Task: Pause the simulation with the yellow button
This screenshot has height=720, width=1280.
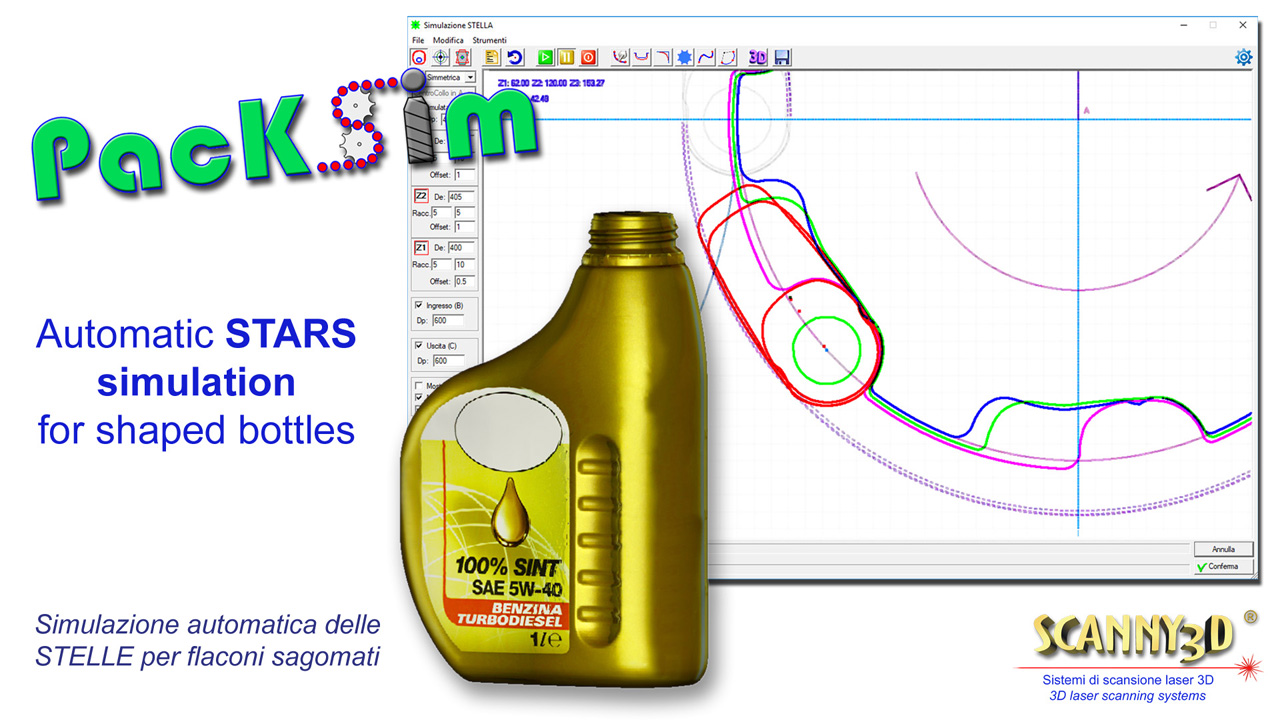Action: point(566,58)
